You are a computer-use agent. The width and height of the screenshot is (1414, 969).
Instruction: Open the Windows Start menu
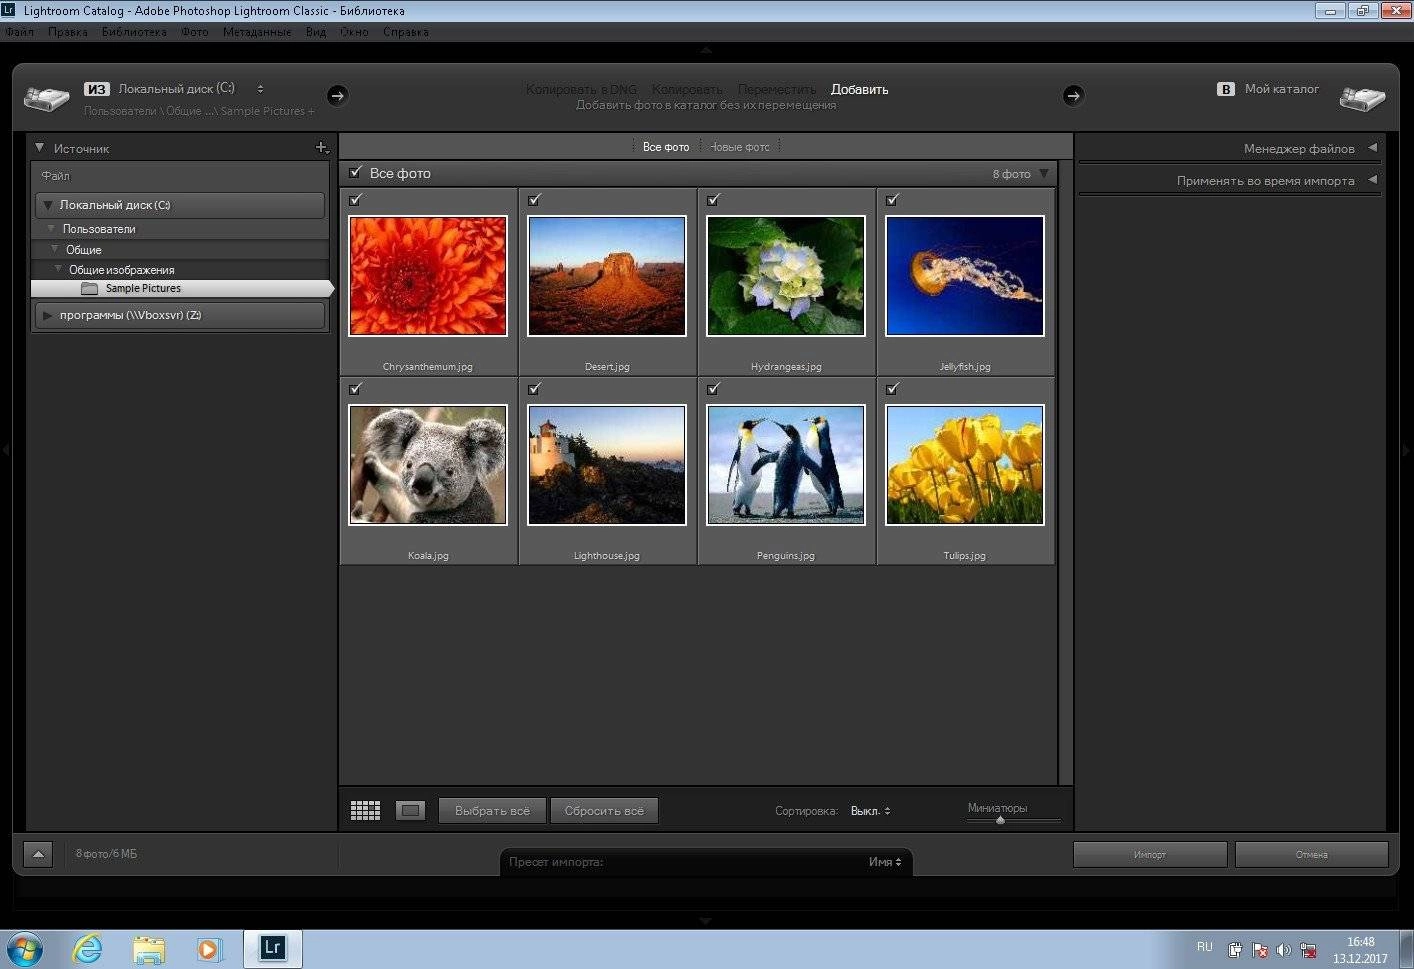click(x=24, y=948)
